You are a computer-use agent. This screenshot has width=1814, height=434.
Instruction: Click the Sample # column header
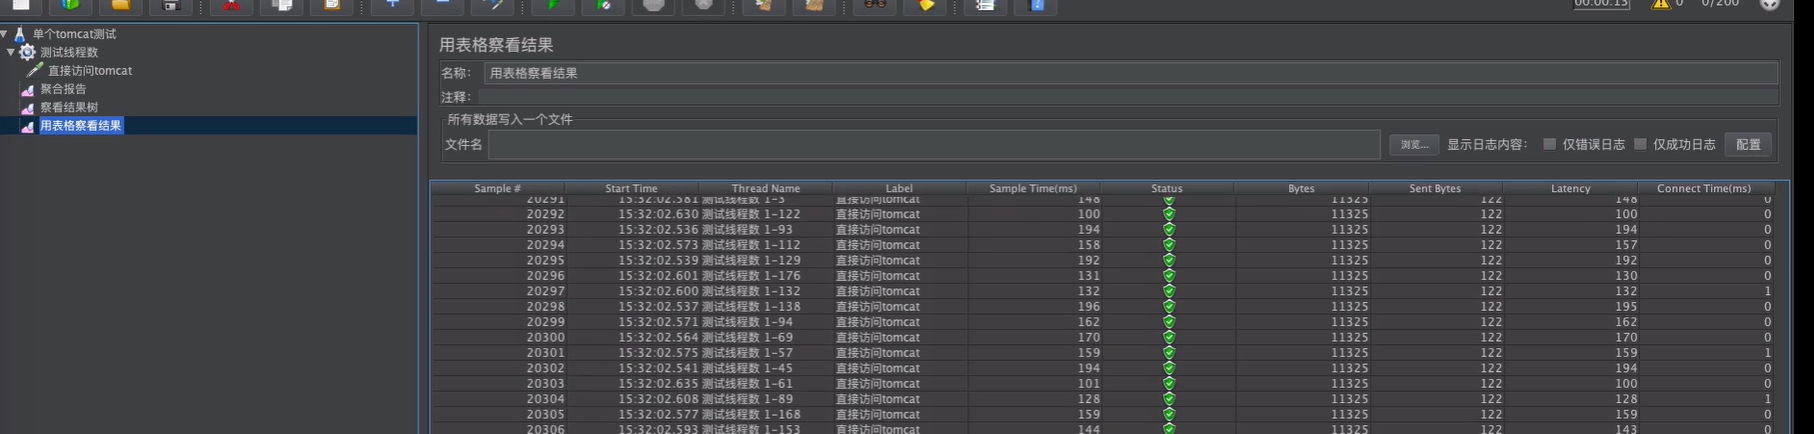point(497,188)
